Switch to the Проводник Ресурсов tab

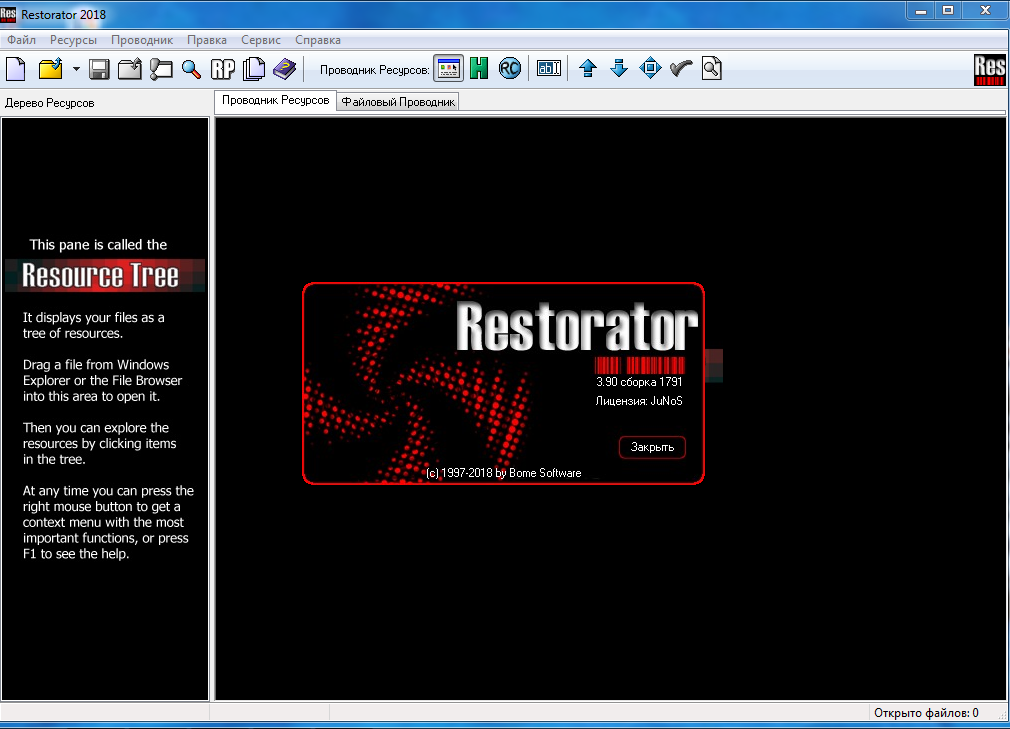tap(275, 100)
